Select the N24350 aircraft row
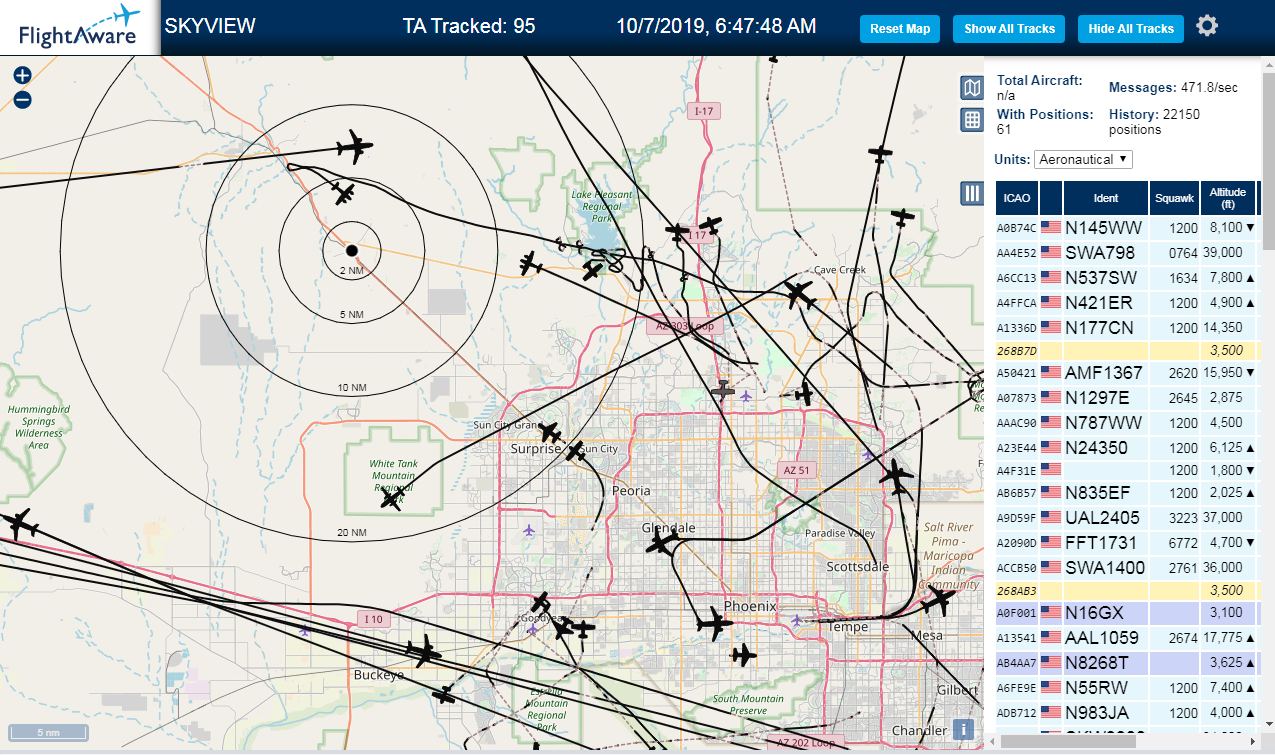1275x755 pixels. coord(1127,447)
